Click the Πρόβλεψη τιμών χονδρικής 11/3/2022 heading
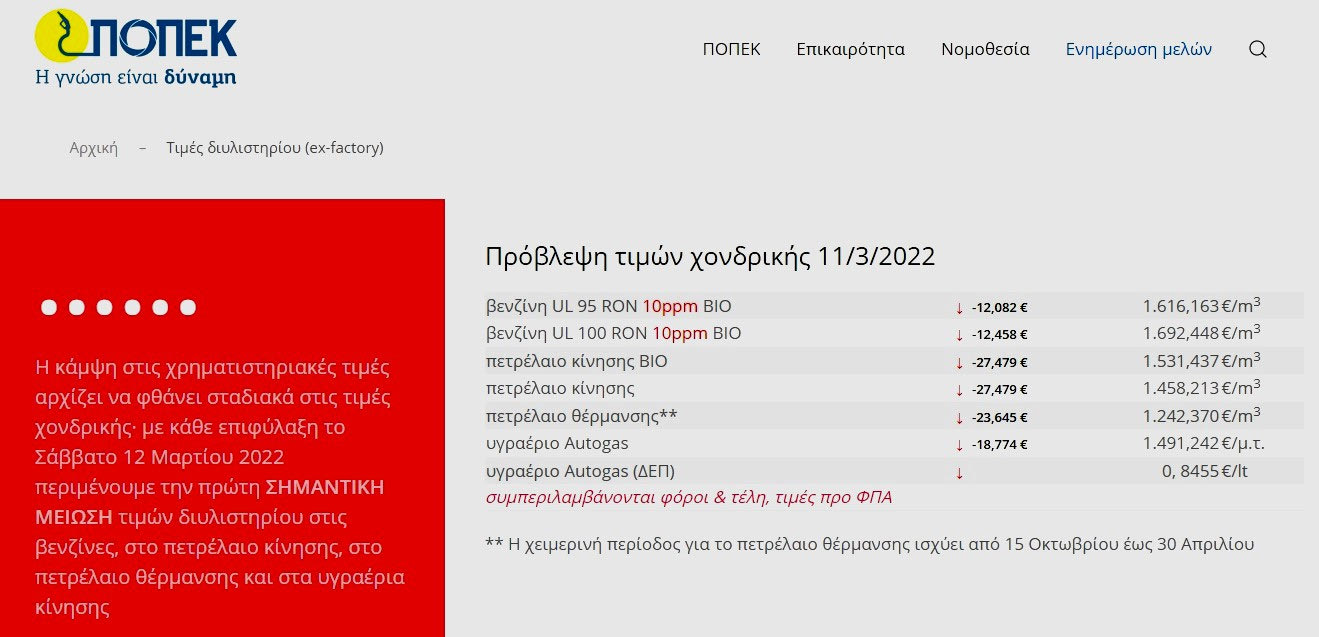 (710, 256)
